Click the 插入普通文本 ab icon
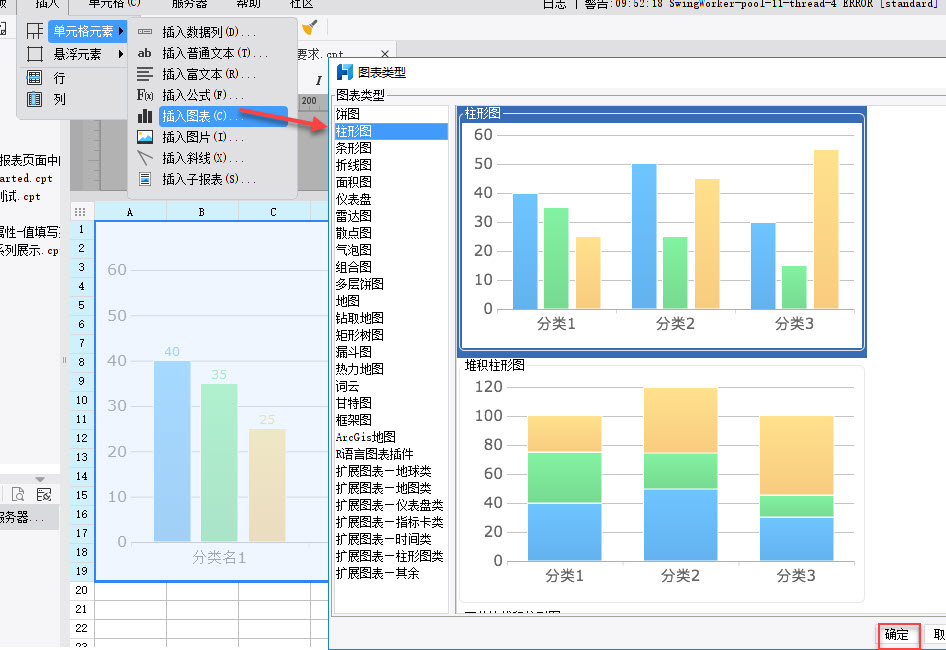The image size is (946, 650). [144, 53]
